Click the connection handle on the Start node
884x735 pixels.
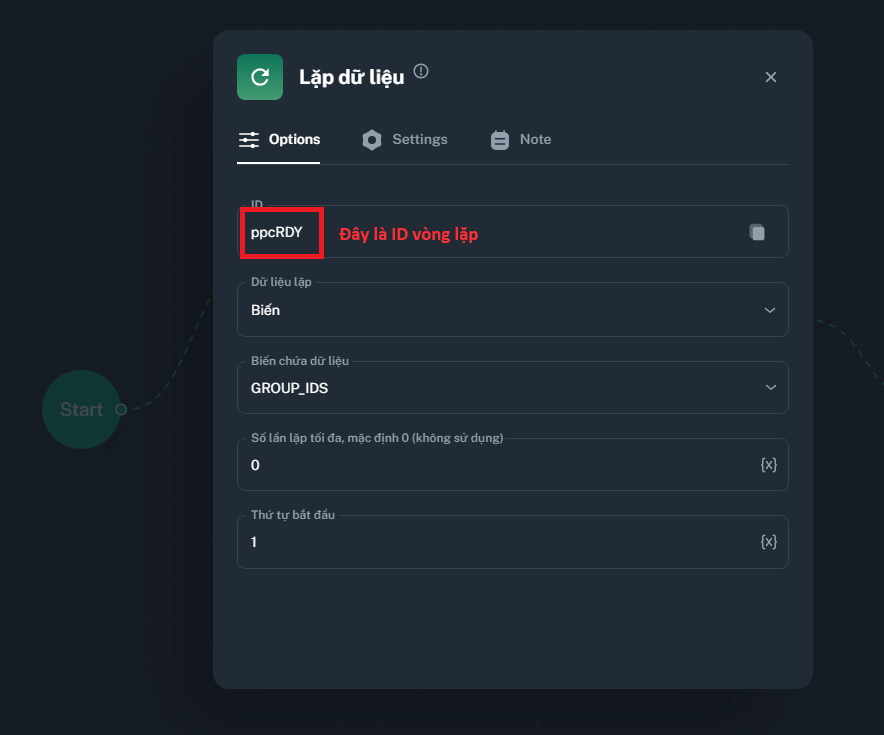point(120,409)
